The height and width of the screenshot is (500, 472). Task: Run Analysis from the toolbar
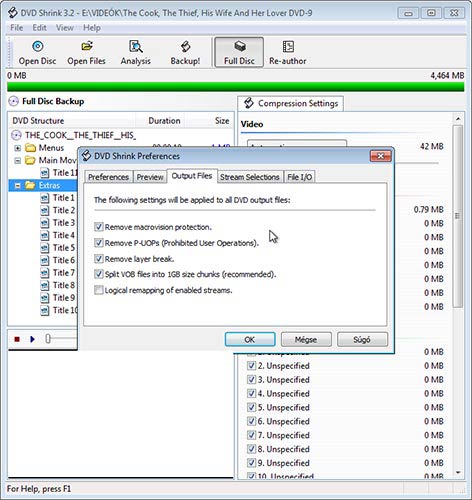tap(136, 53)
